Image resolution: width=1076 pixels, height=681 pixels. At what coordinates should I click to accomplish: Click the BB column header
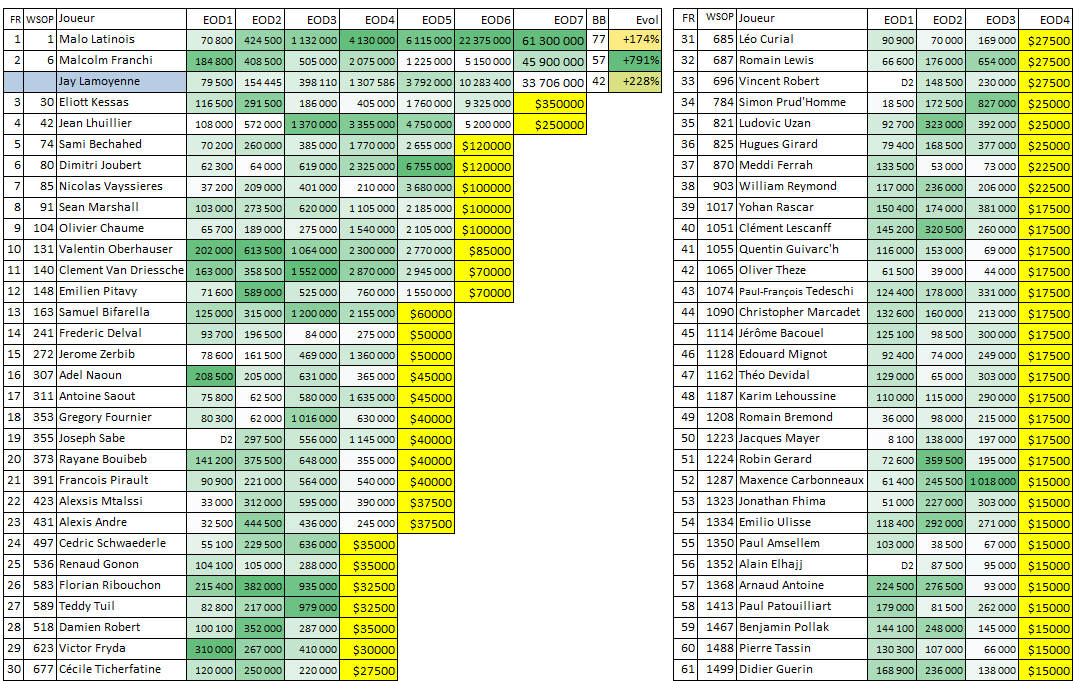tap(598, 19)
